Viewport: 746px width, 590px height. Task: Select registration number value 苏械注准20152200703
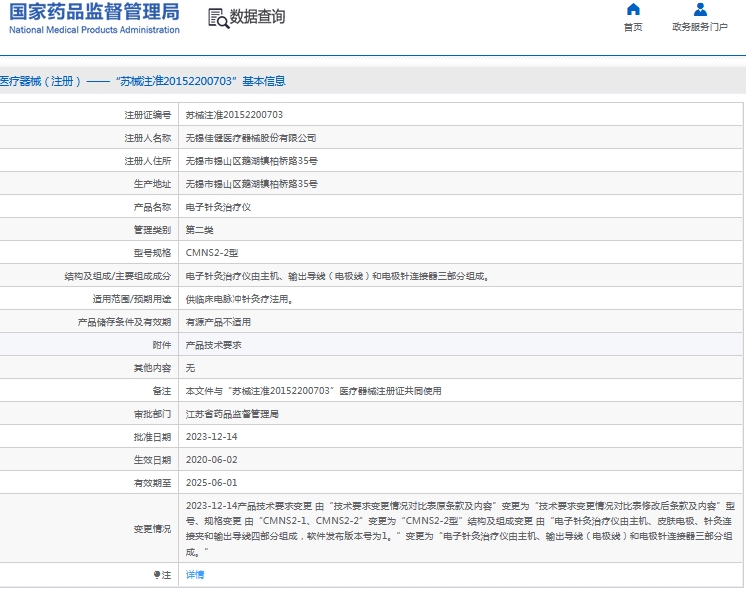click(234, 115)
